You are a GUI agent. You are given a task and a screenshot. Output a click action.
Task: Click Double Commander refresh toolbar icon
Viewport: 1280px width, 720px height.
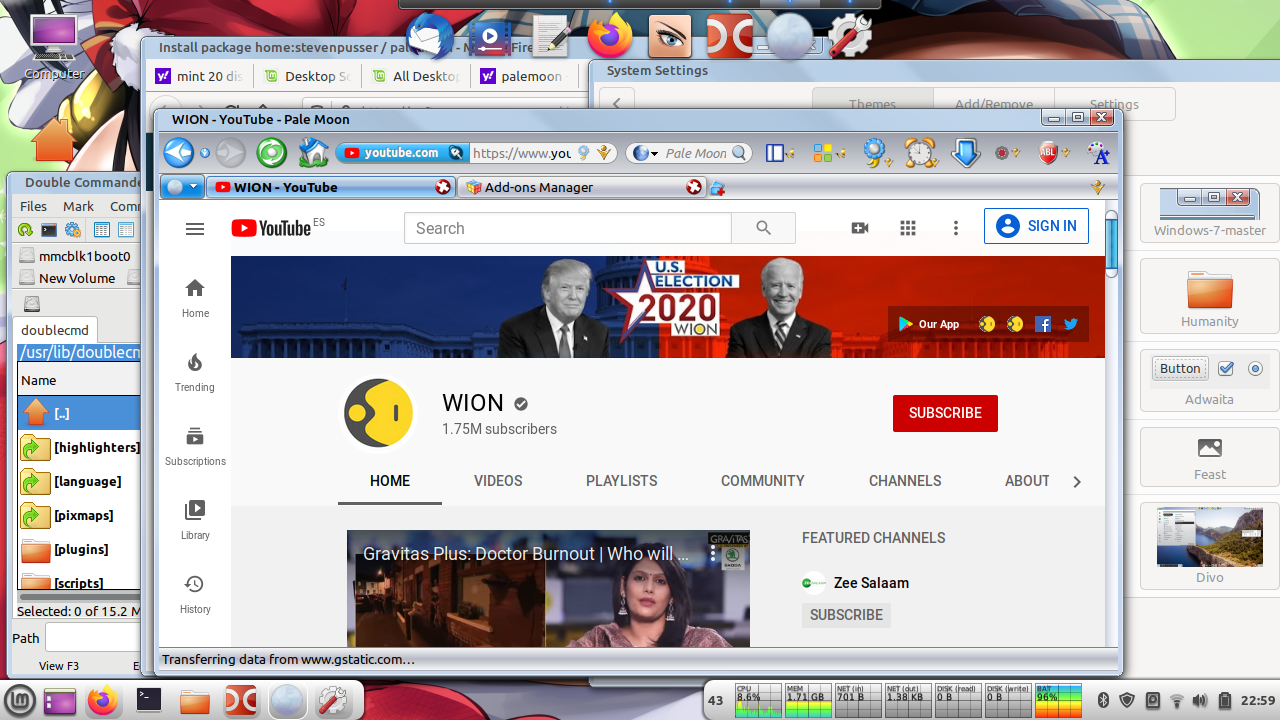(25, 230)
